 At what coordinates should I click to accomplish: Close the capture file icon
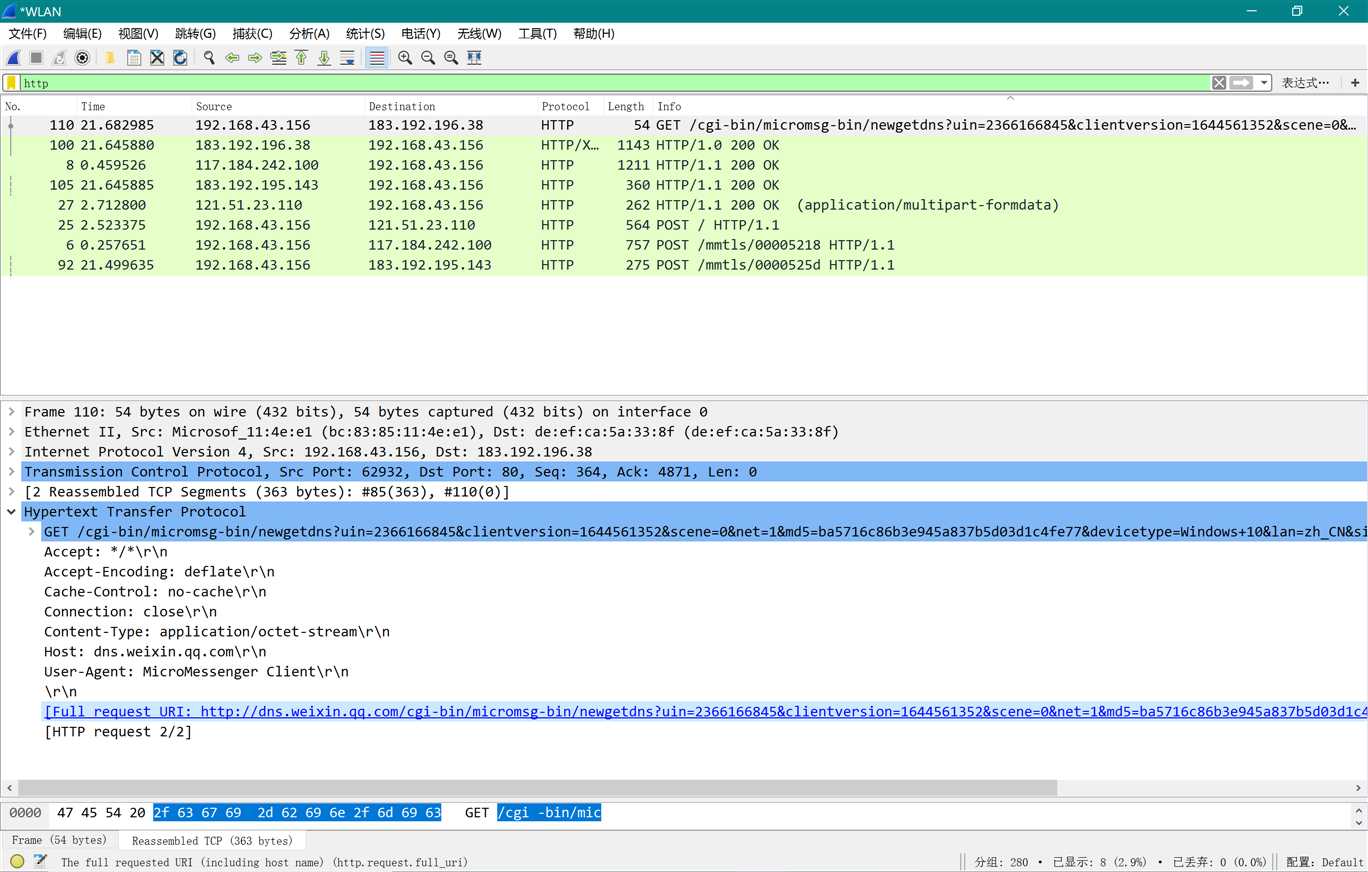(157, 58)
